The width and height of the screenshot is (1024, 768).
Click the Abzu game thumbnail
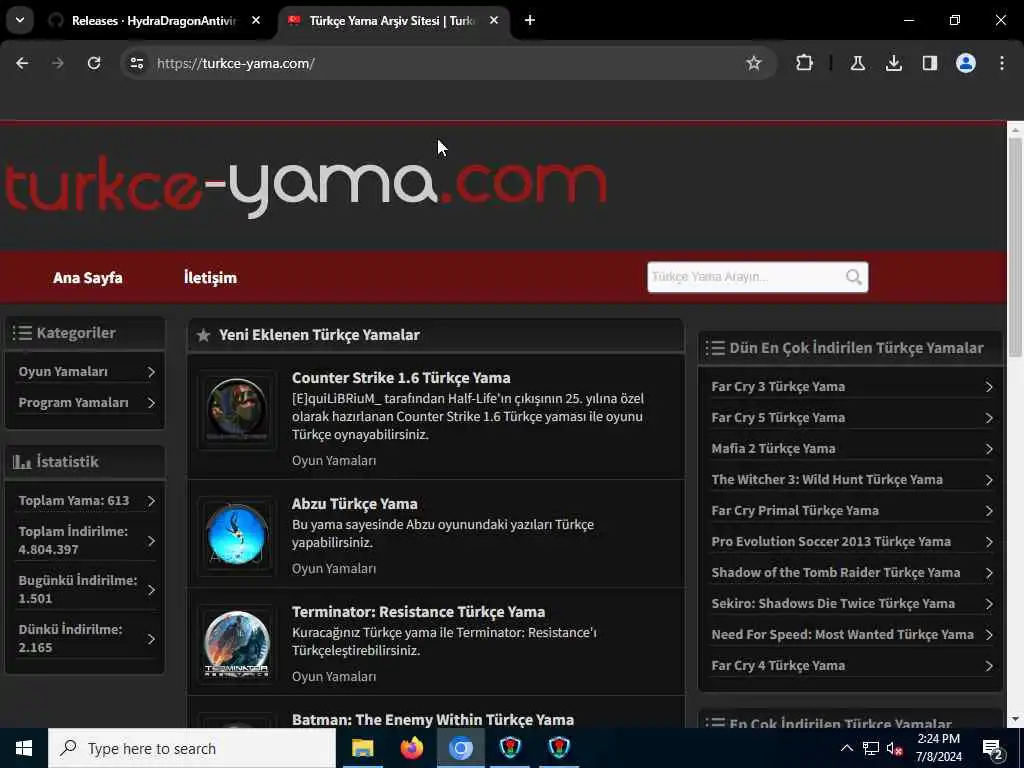click(x=236, y=535)
